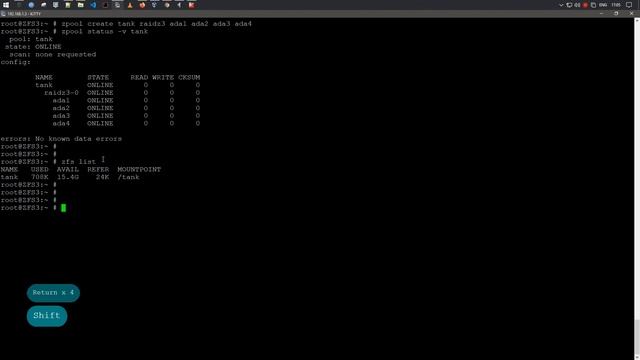Image resolution: width=640 pixels, height=360 pixels.
Task: Select the '15.4G' available value
Action: coord(68,177)
